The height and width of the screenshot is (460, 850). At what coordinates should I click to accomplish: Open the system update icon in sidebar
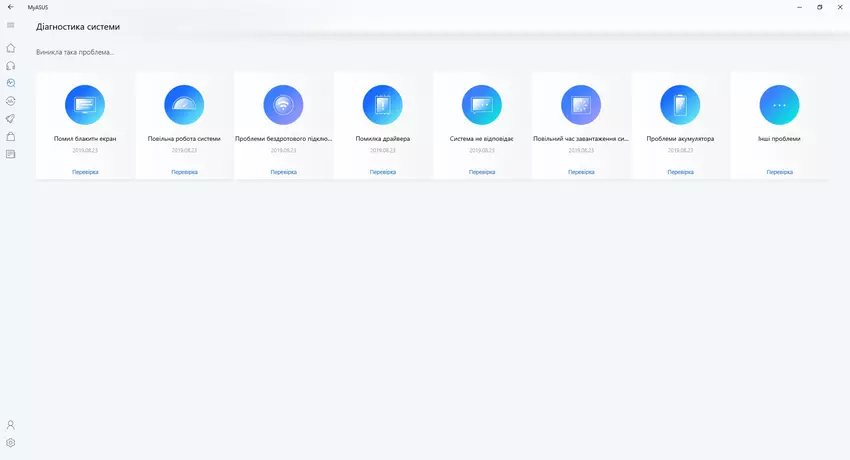(x=11, y=101)
